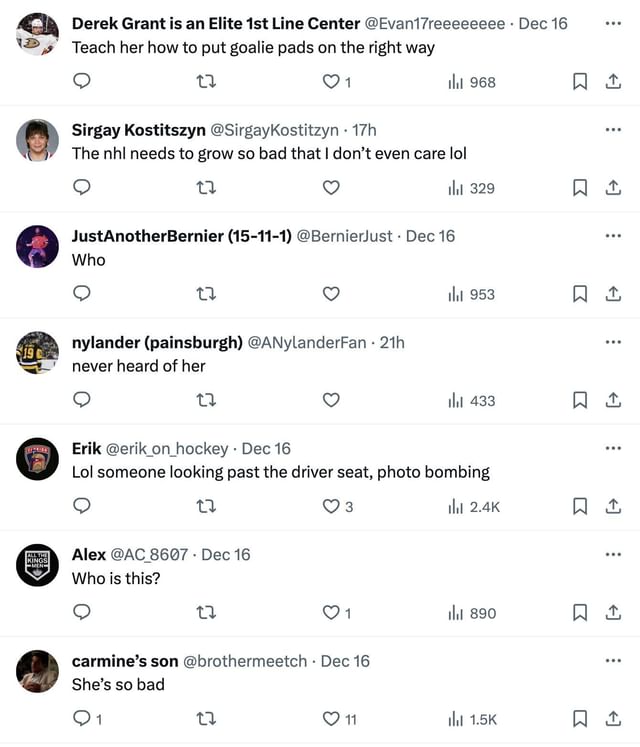This screenshot has height=747, width=640.
Task: Like JustAnotherBernier's "Who" tweet
Action: pyautogui.click(x=331, y=294)
